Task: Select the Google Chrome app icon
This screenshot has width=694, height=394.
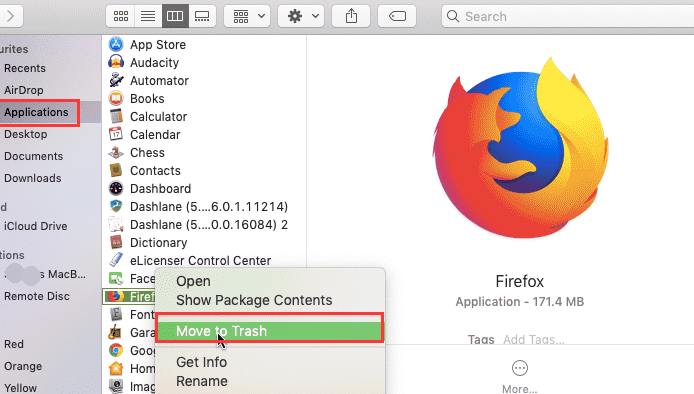Action: pos(116,350)
